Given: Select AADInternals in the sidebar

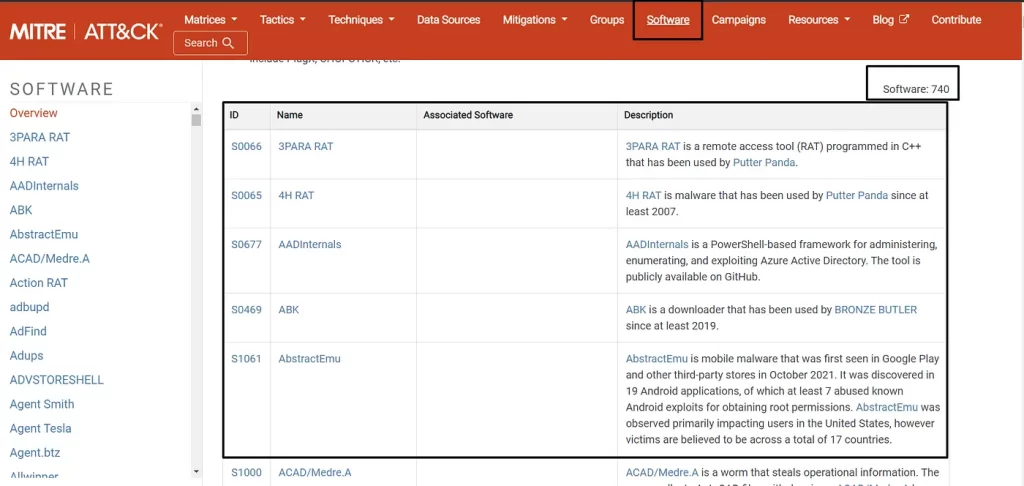Looking at the screenshot, I should [x=44, y=186].
